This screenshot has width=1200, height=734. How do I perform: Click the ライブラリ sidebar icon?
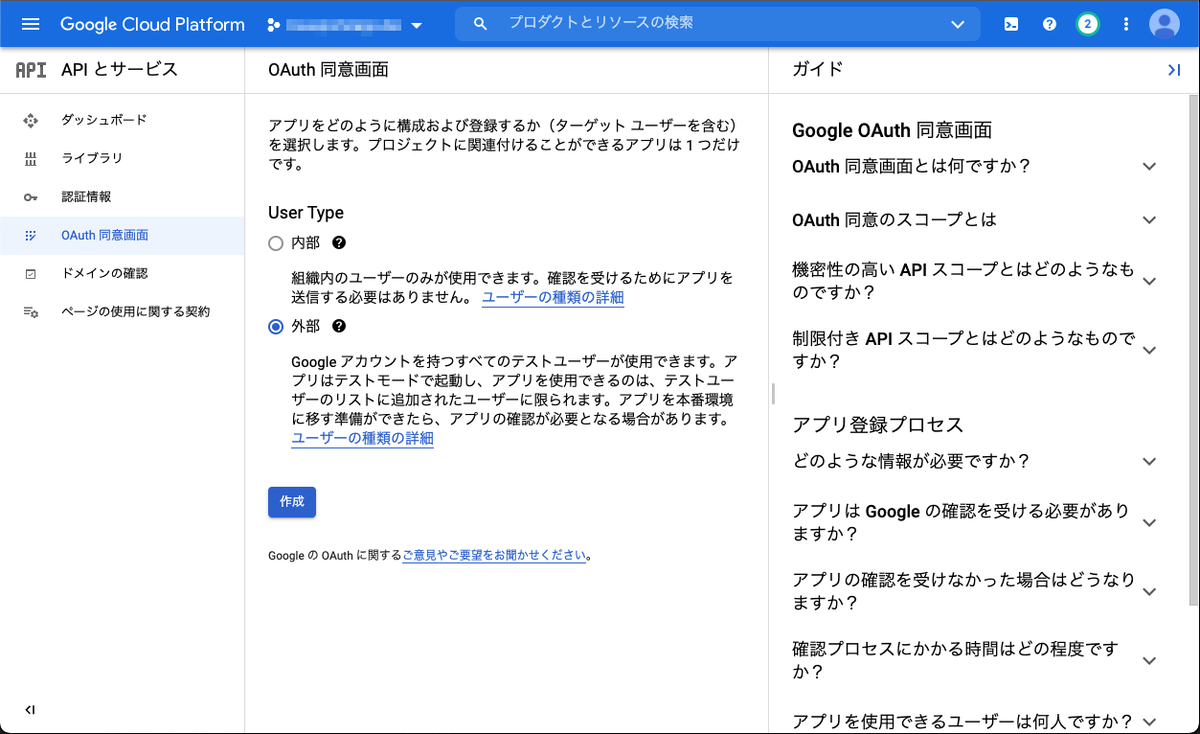[30, 159]
